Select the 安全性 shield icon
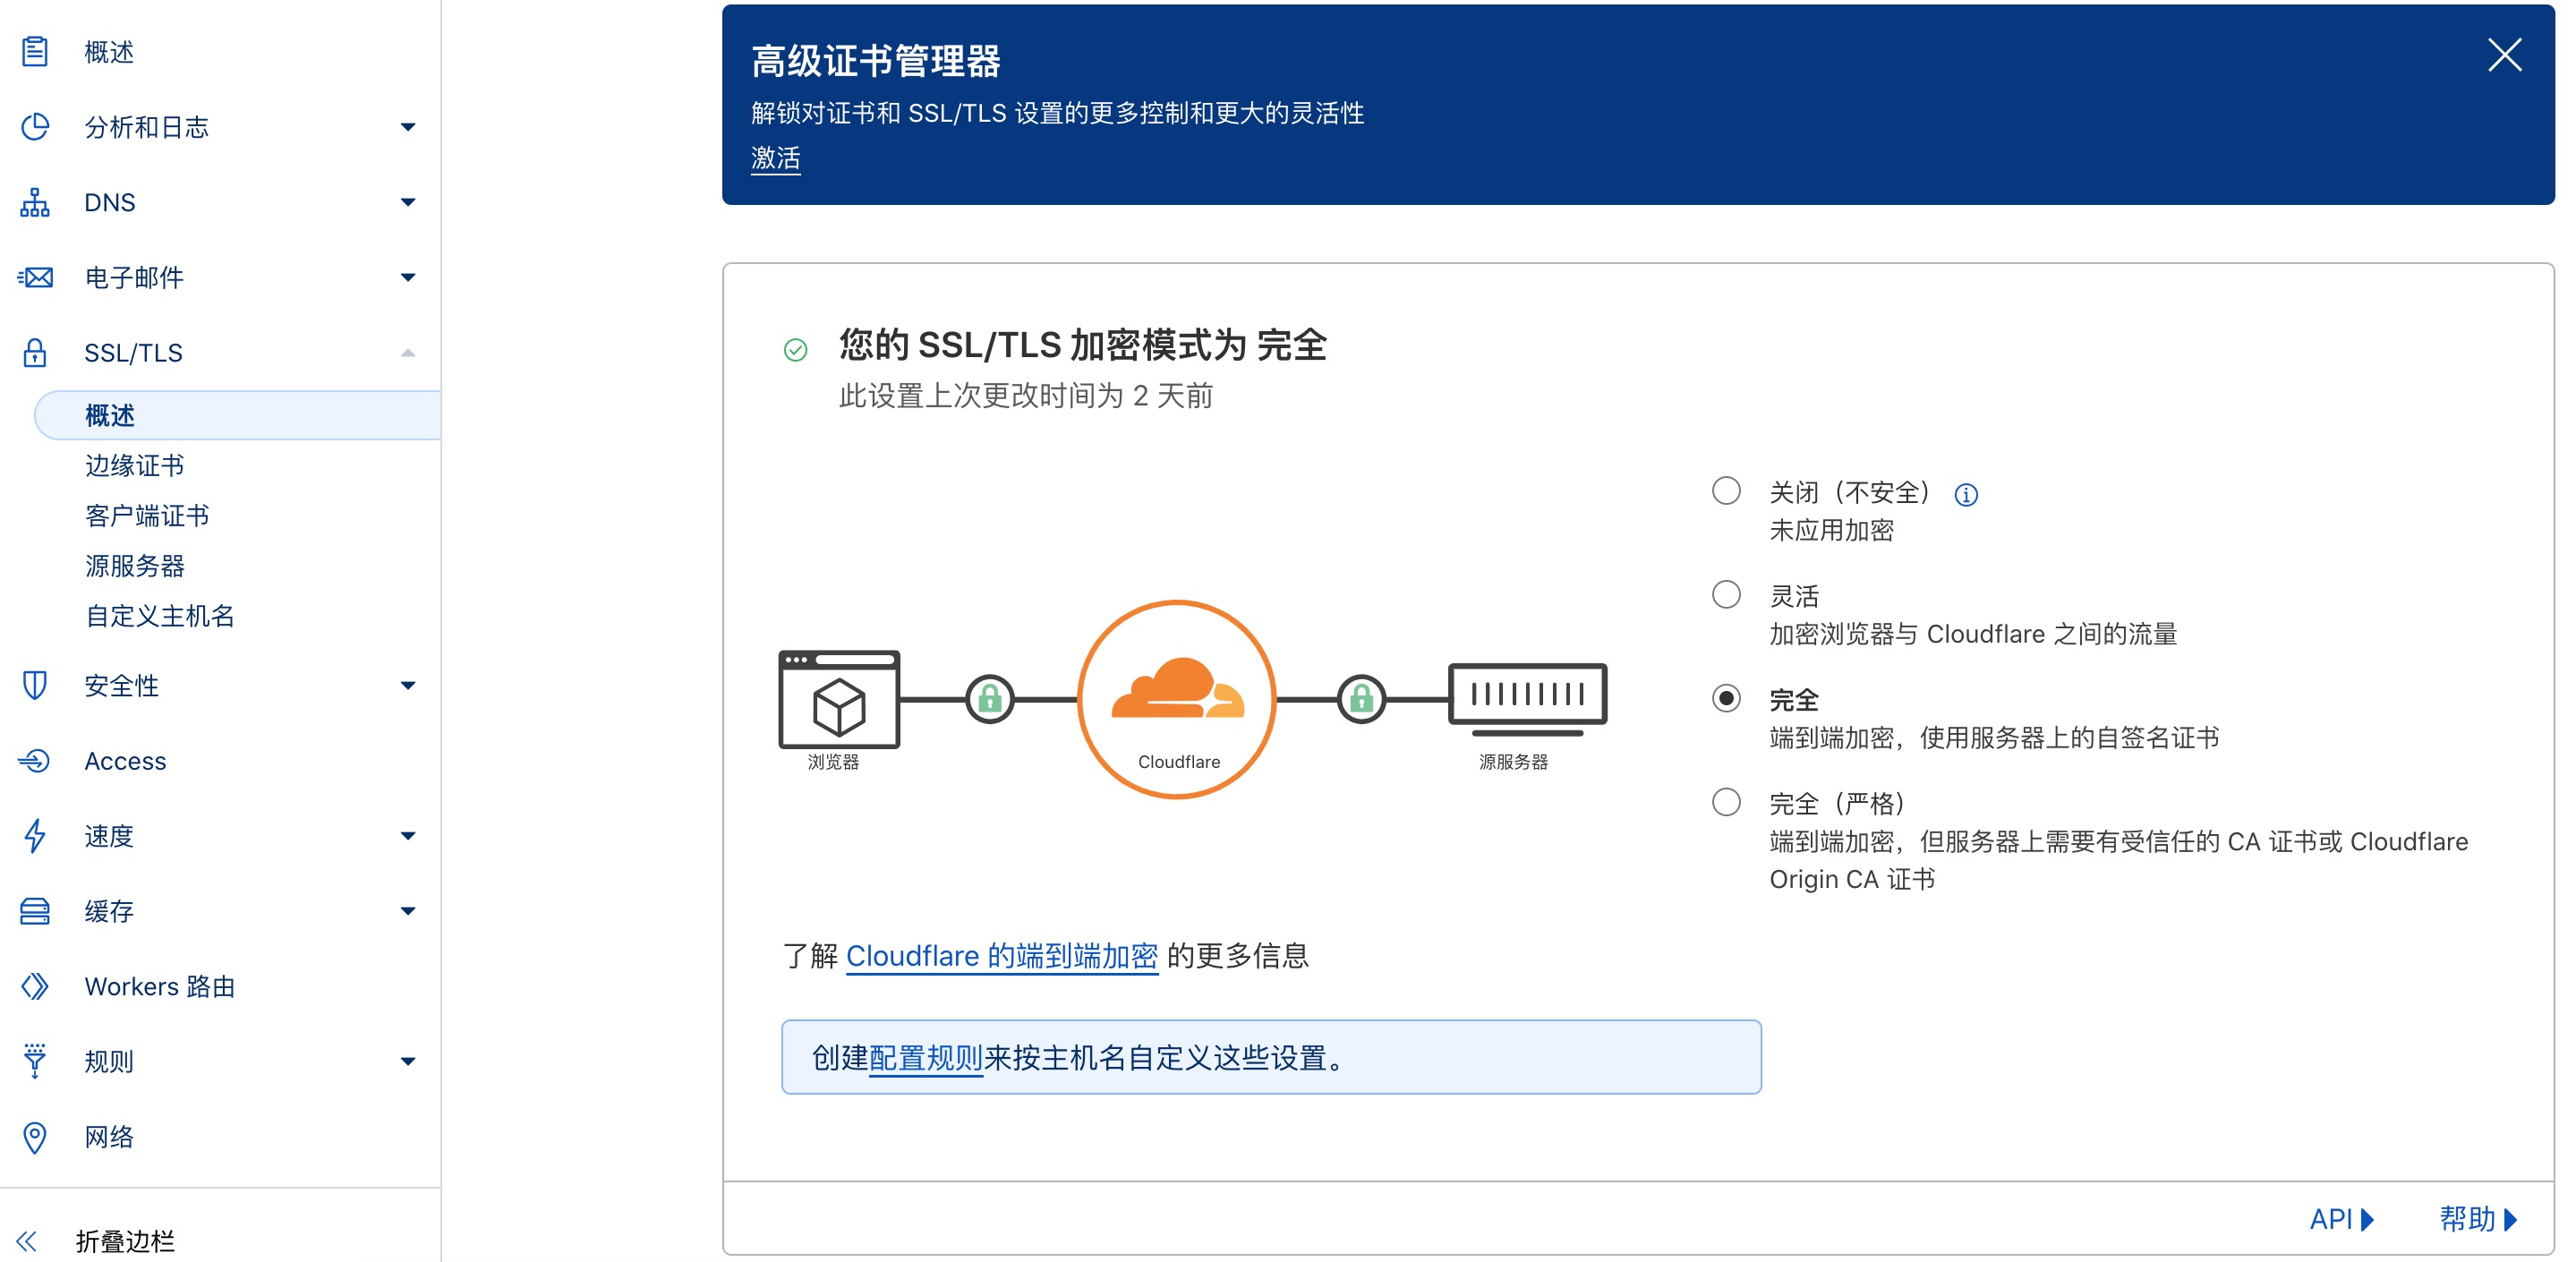 tap(35, 685)
